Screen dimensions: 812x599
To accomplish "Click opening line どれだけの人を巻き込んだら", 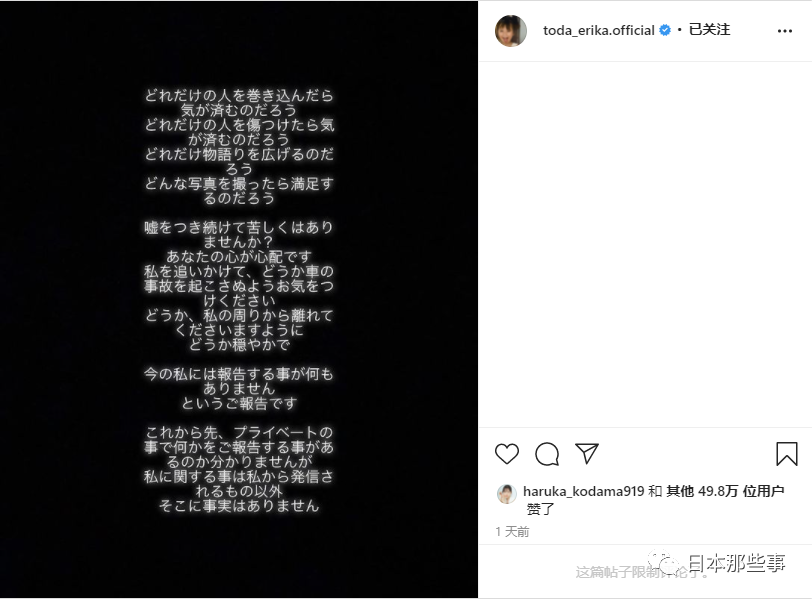I will click(x=239, y=95).
